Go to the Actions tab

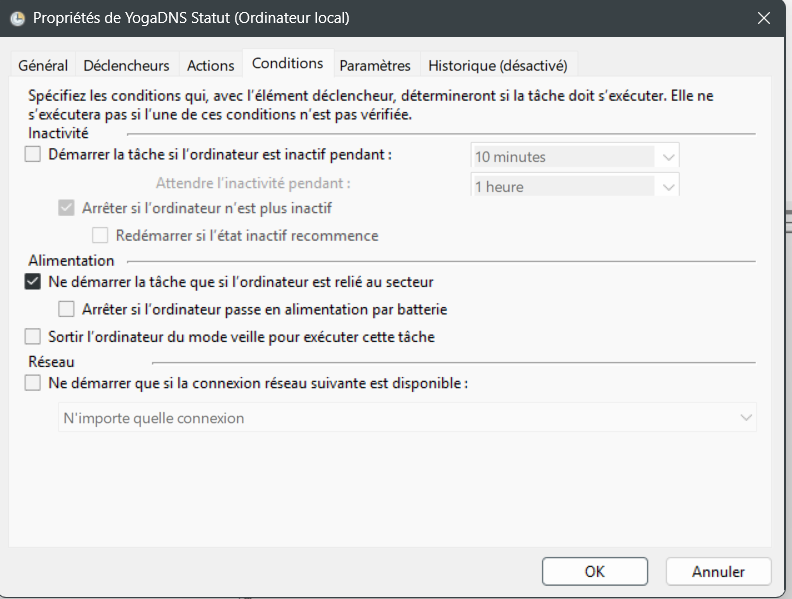click(210, 65)
